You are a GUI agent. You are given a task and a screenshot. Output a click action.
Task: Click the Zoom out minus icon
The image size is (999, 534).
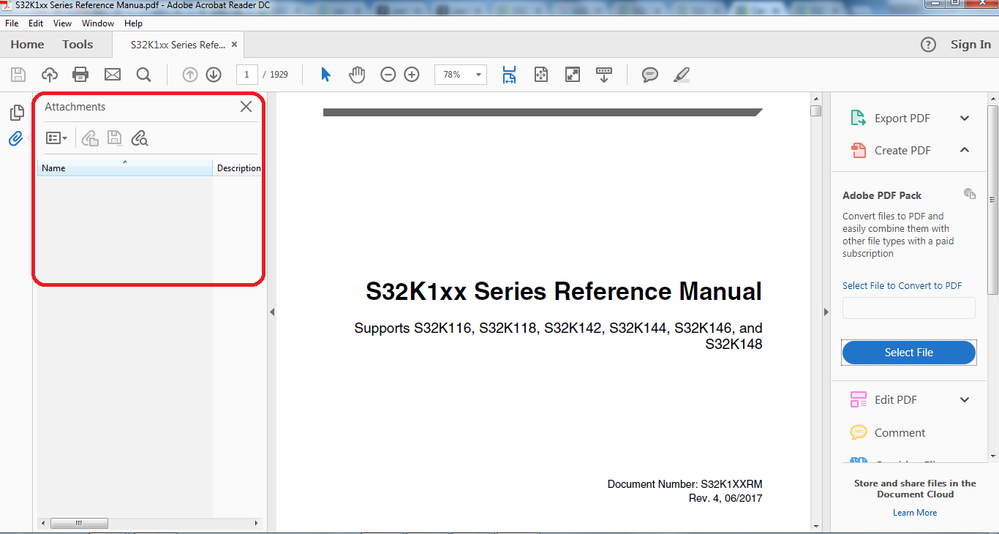pos(388,75)
